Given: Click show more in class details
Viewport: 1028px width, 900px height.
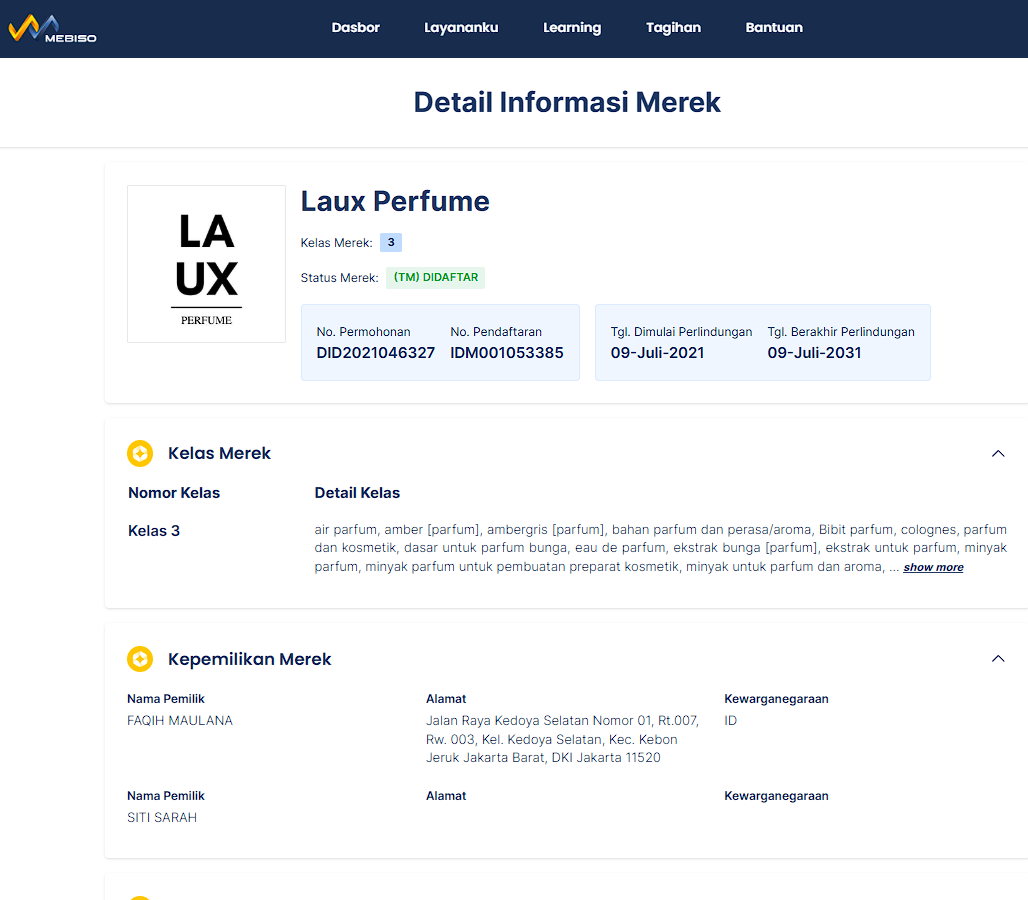Looking at the screenshot, I should 933,568.
